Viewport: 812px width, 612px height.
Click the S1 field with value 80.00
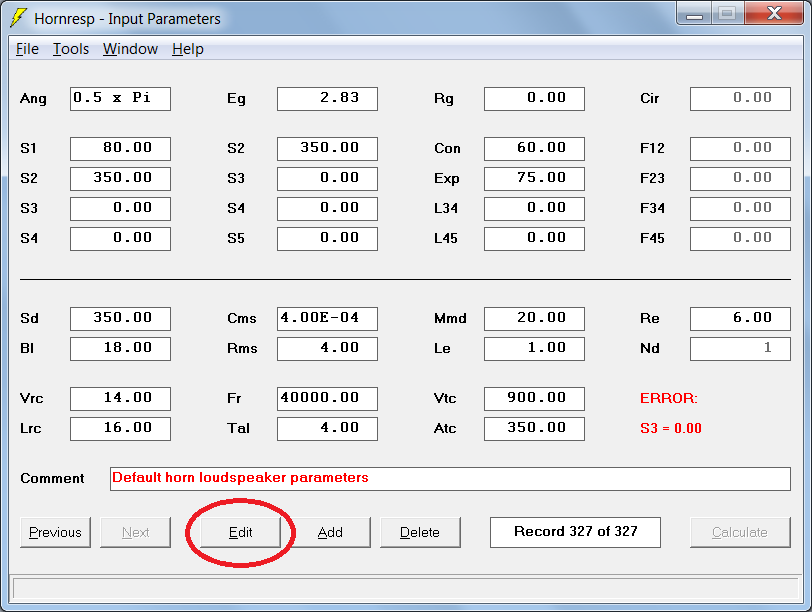[x=120, y=149]
